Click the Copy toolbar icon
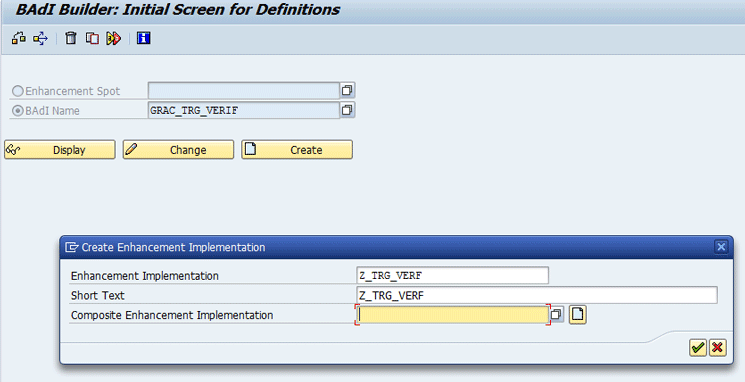 (92, 38)
